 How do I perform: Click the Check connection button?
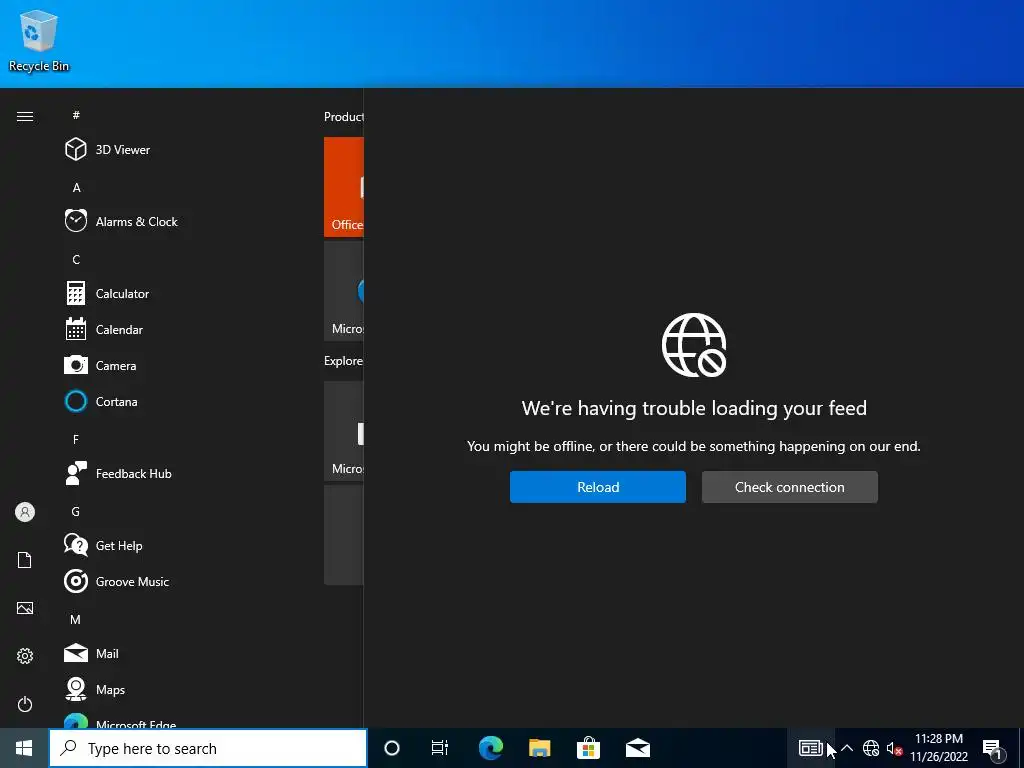790,487
